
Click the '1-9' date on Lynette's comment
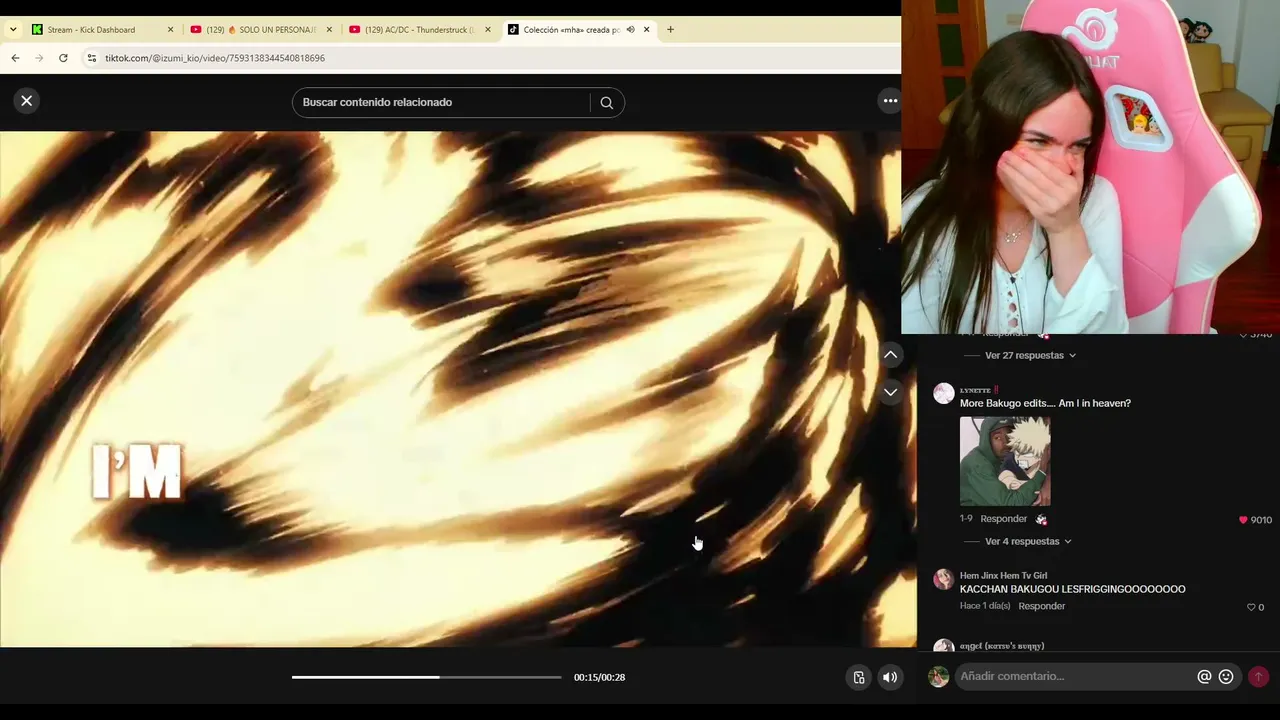(966, 519)
